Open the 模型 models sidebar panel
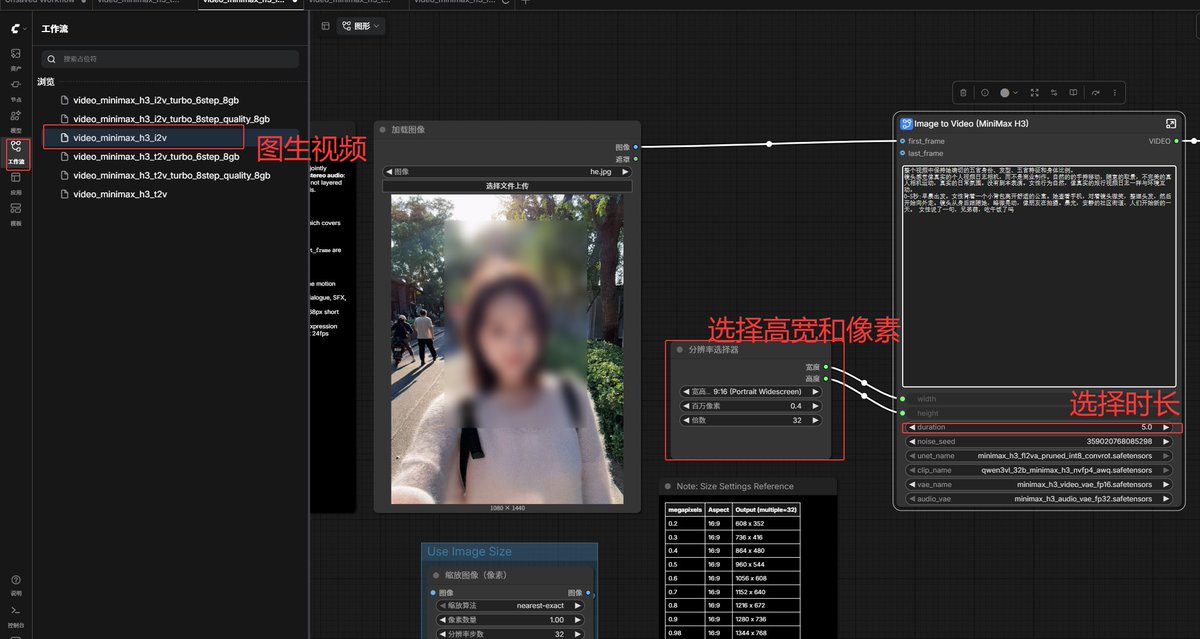This screenshot has height=639, width=1200. click(x=15, y=120)
